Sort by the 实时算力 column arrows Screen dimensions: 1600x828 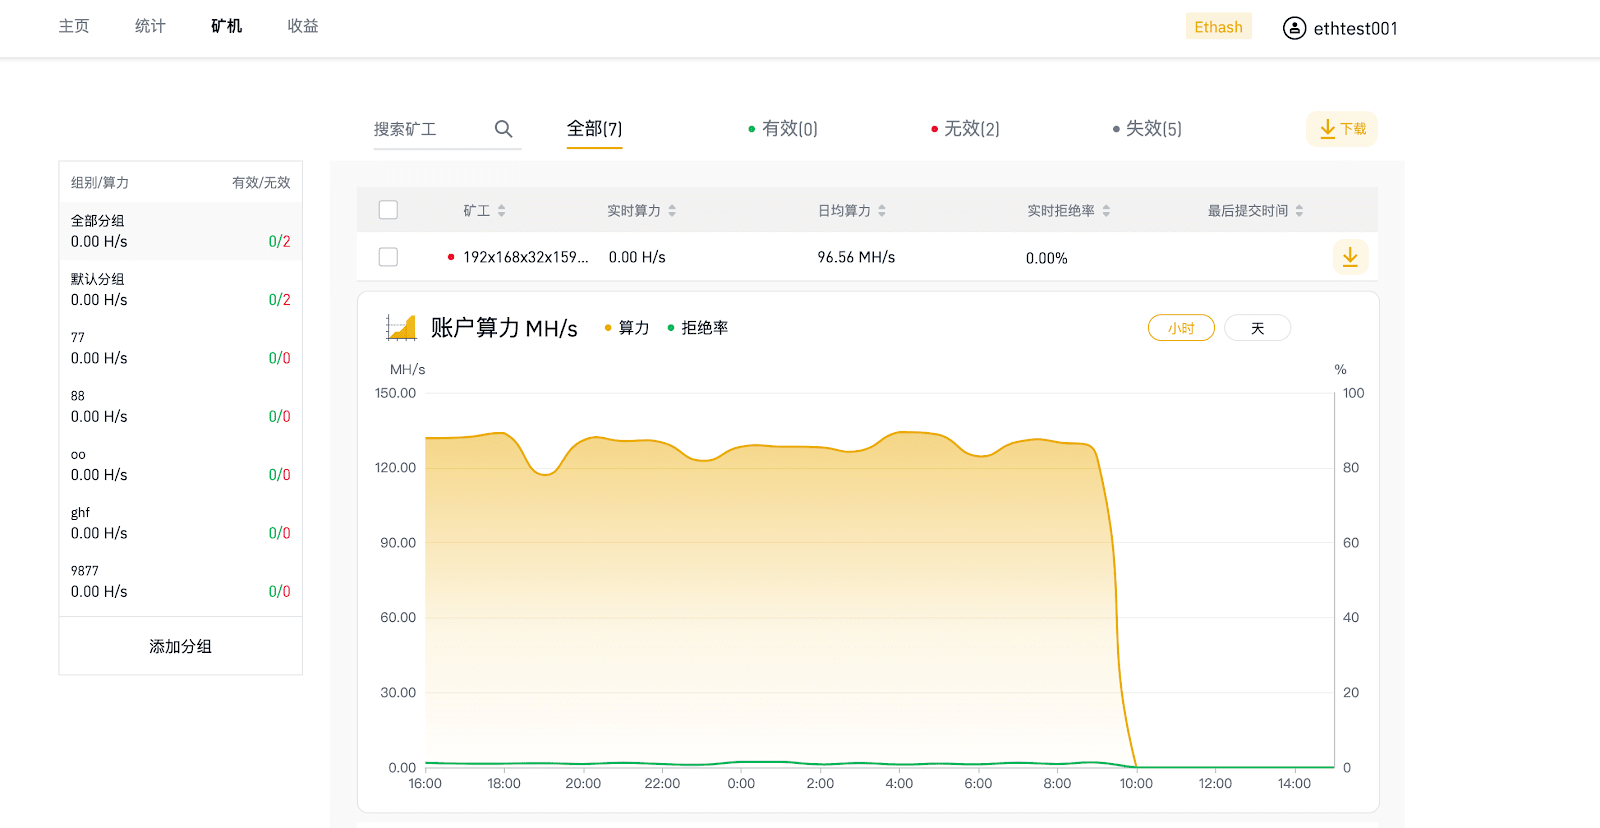pos(672,211)
